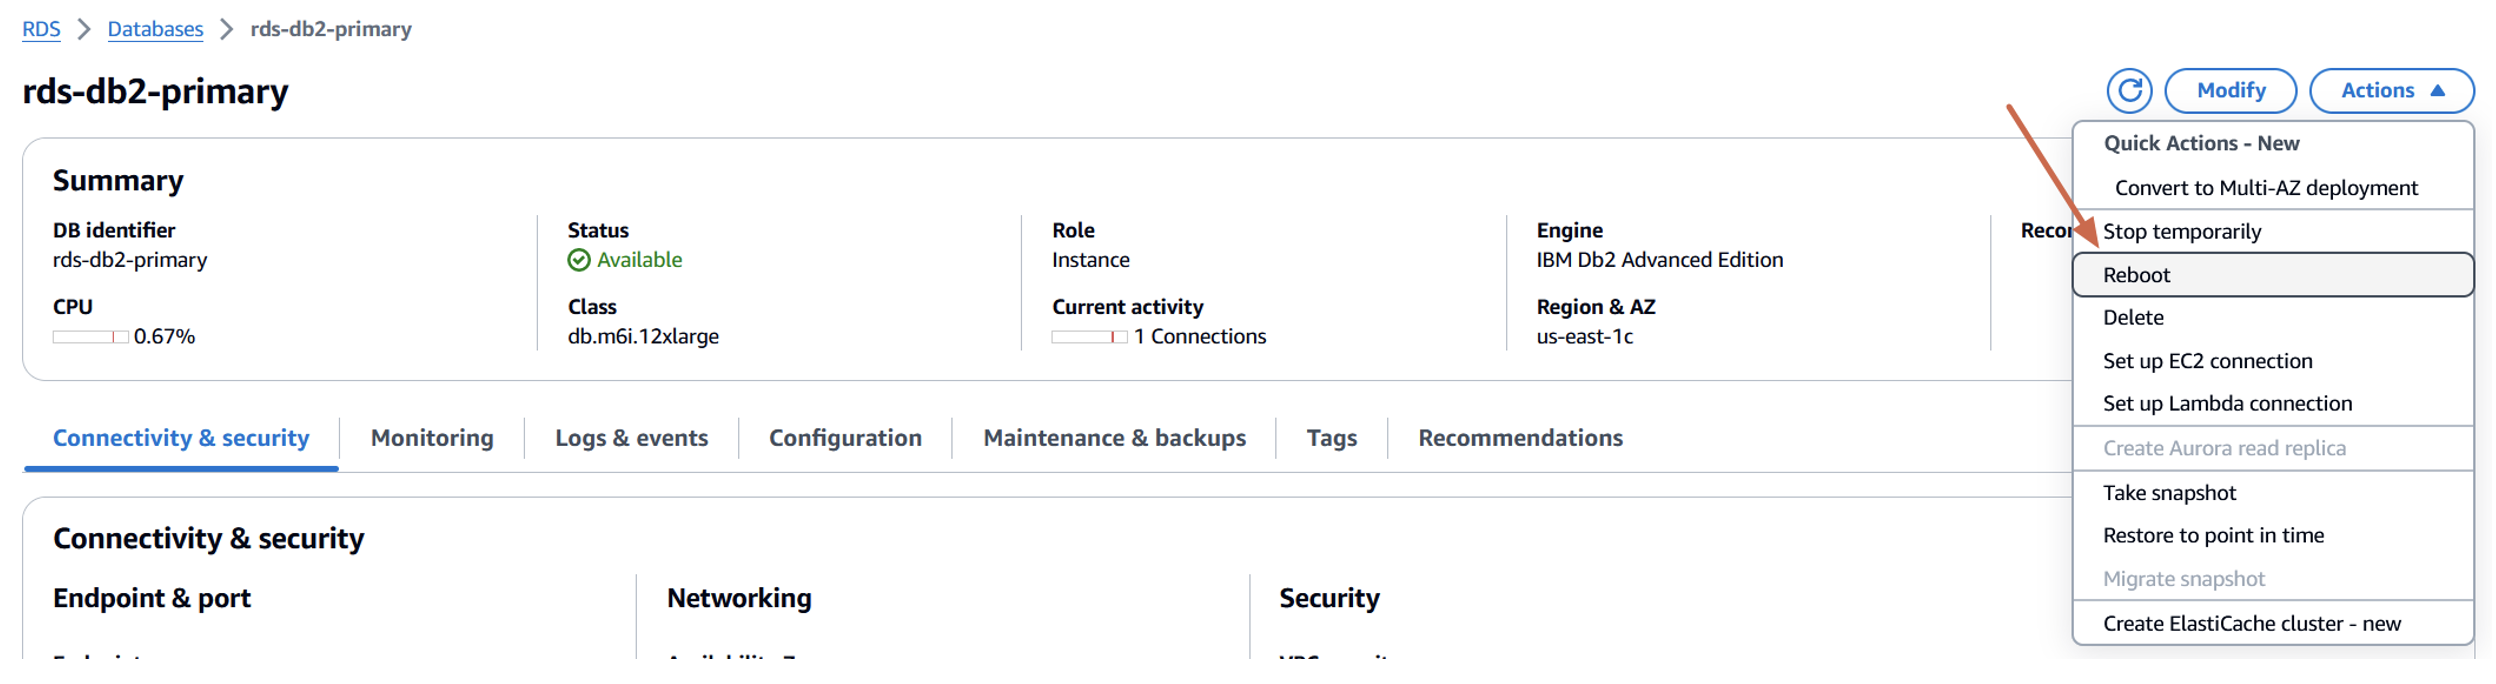The width and height of the screenshot is (2496, 684).
Task: Switch to Maintenance & backups tab
Action: [x=1114, y=438]
